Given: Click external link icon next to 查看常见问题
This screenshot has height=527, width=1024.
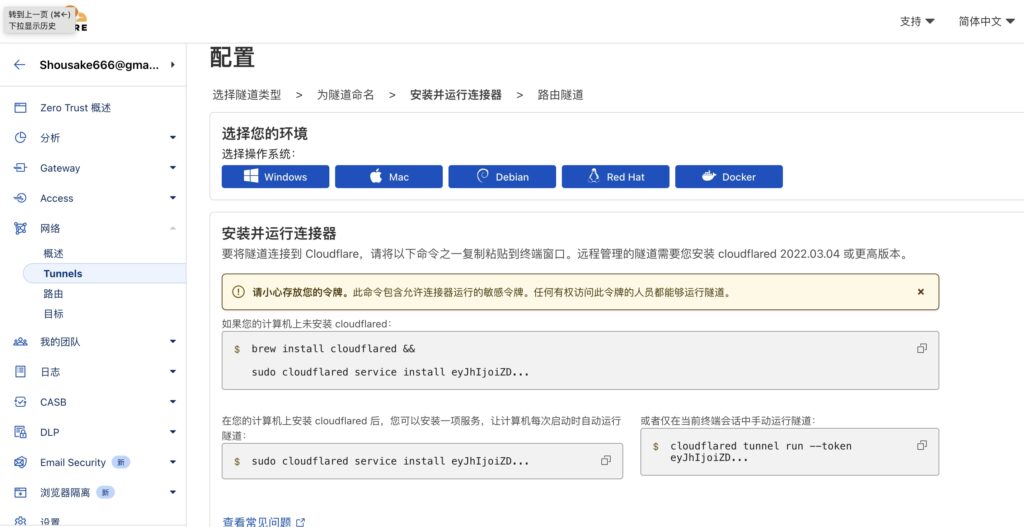Looking at the screenshot, I should click(300, 522).
